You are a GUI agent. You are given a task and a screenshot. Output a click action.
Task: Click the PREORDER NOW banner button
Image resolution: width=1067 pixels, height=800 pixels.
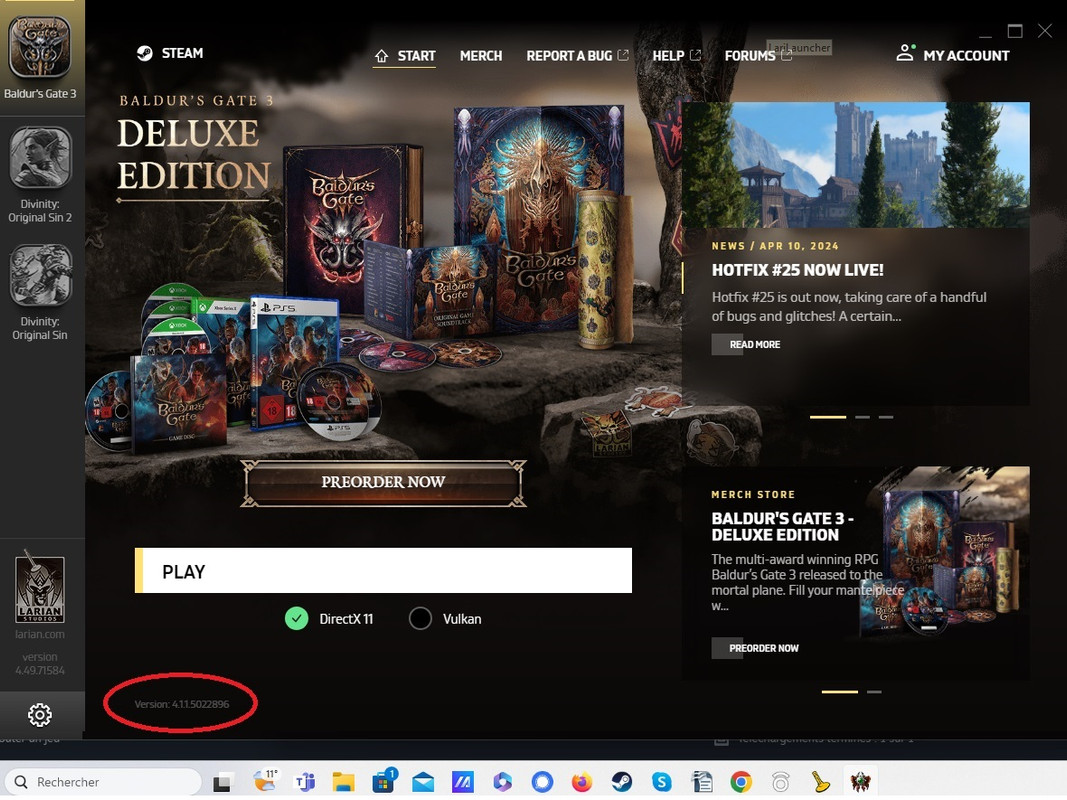383,482
